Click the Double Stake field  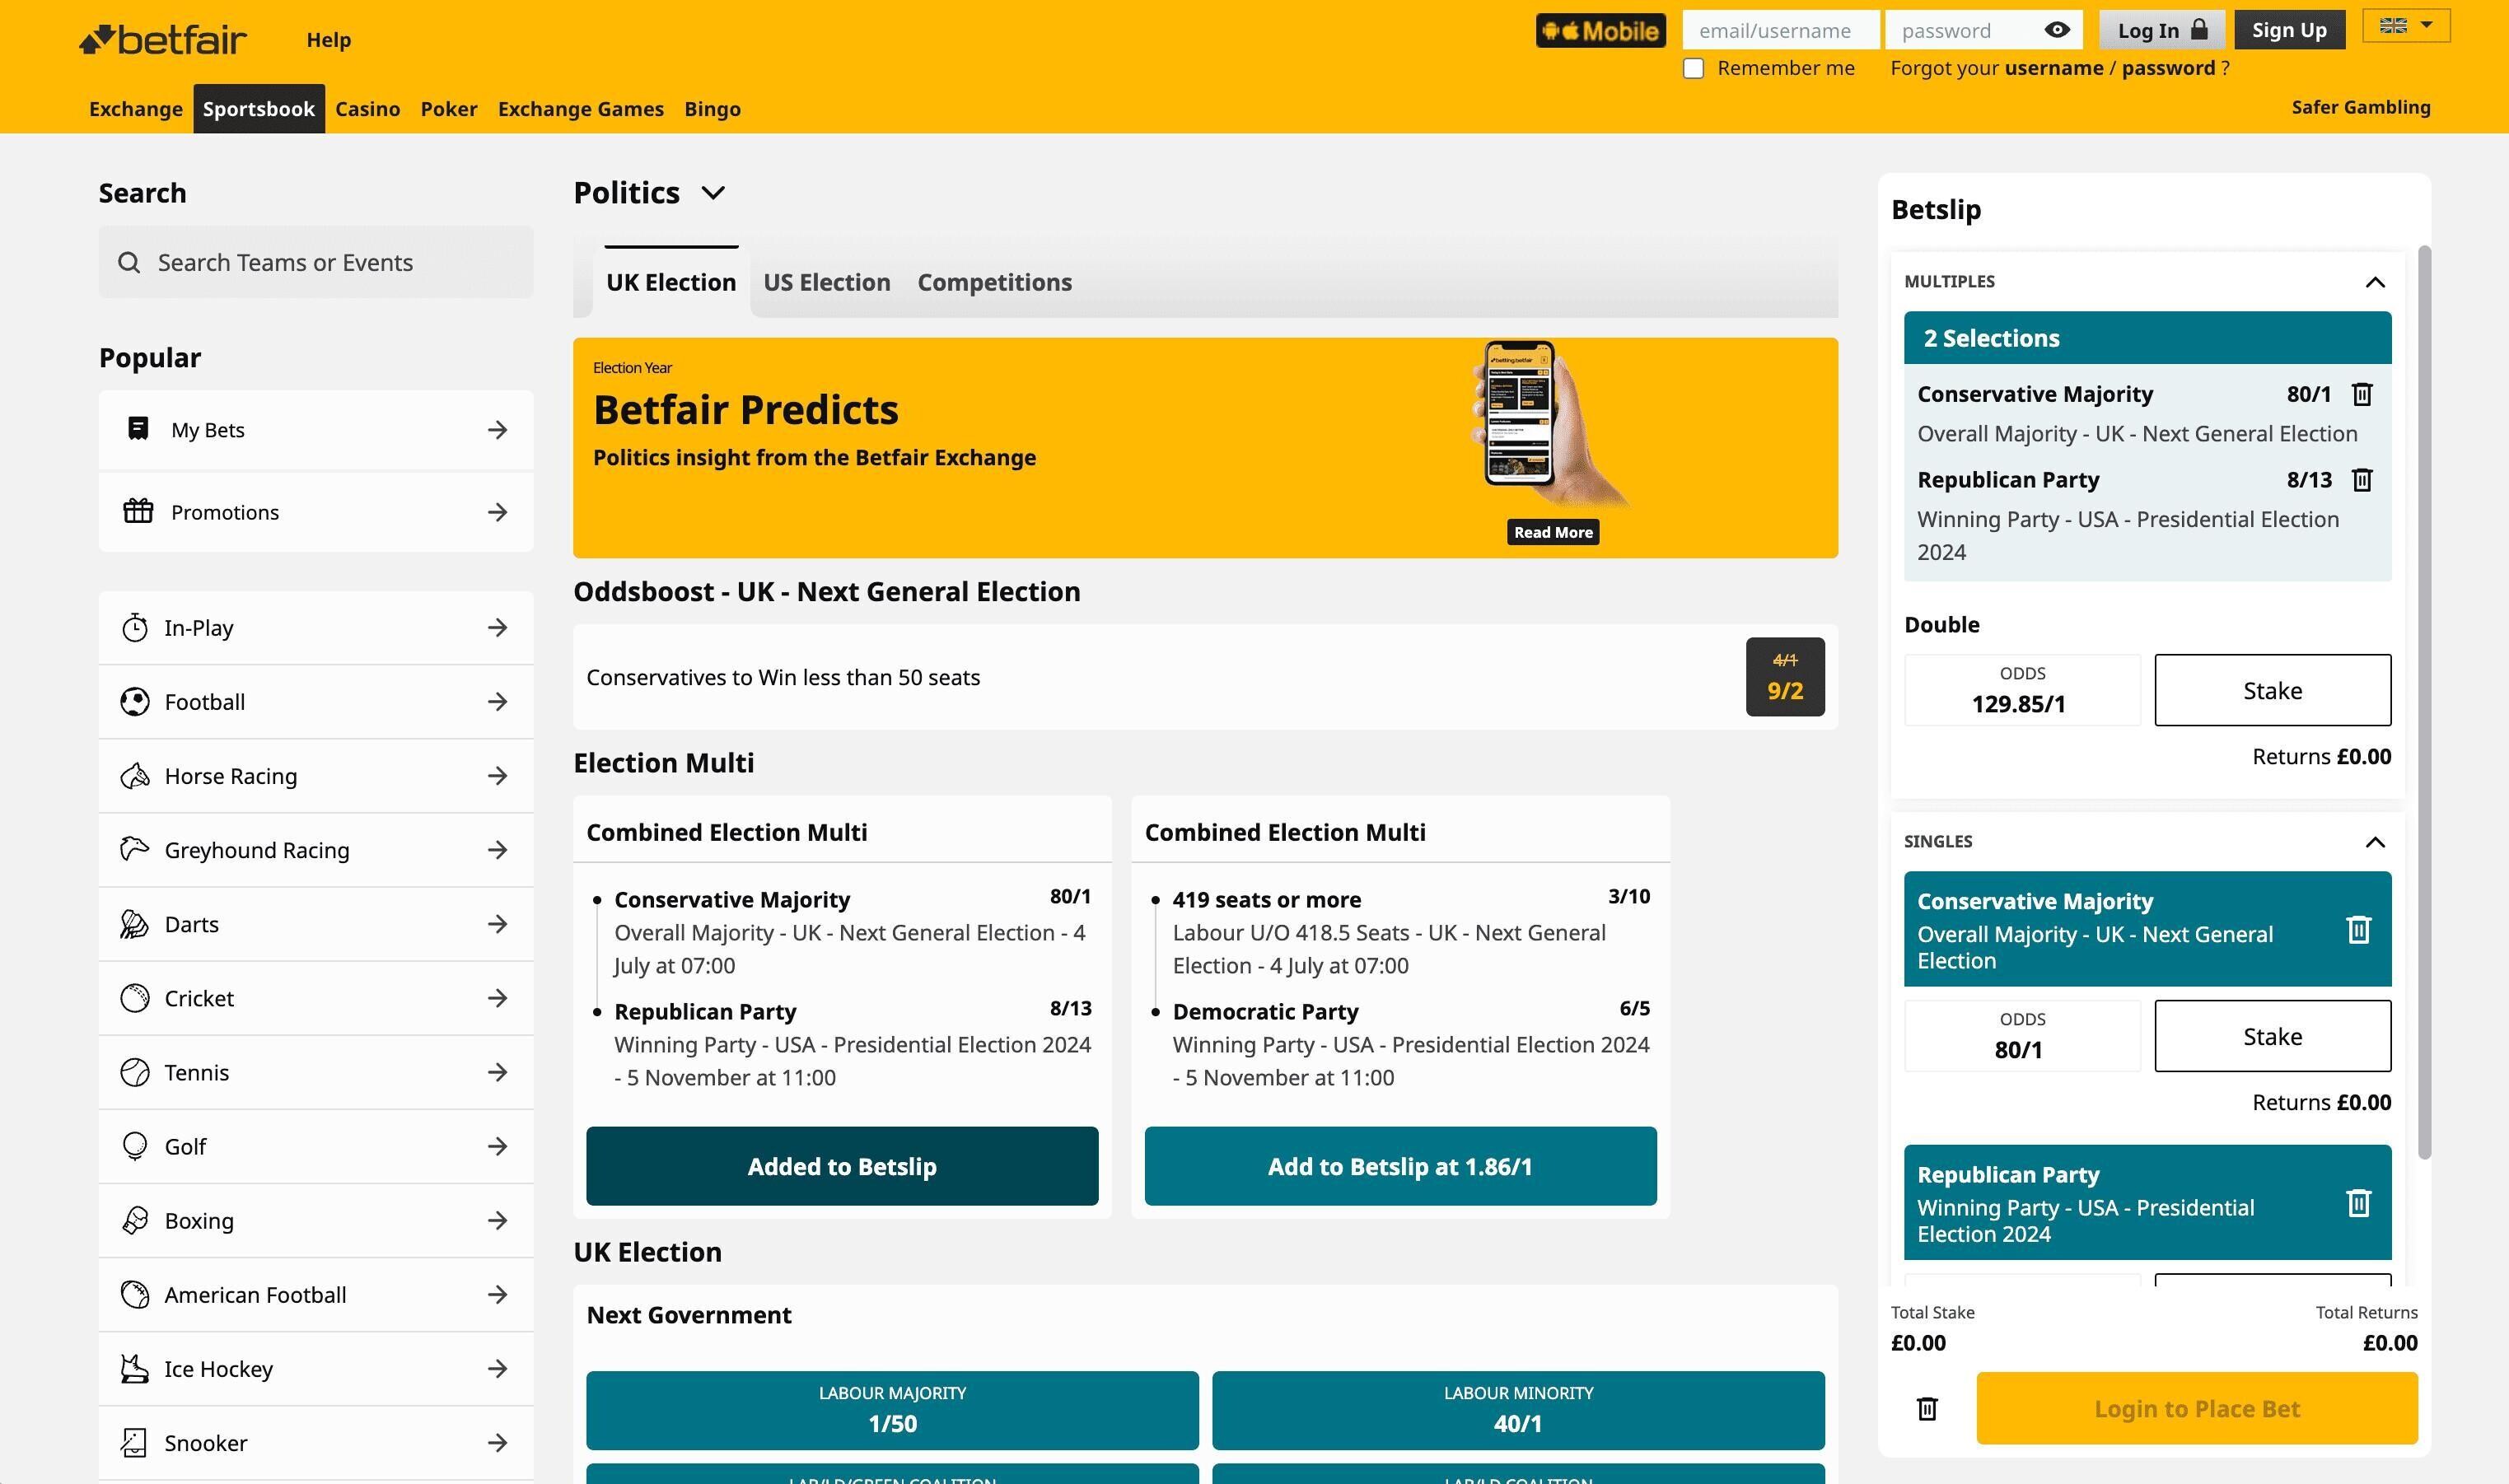coord(2272,690)
